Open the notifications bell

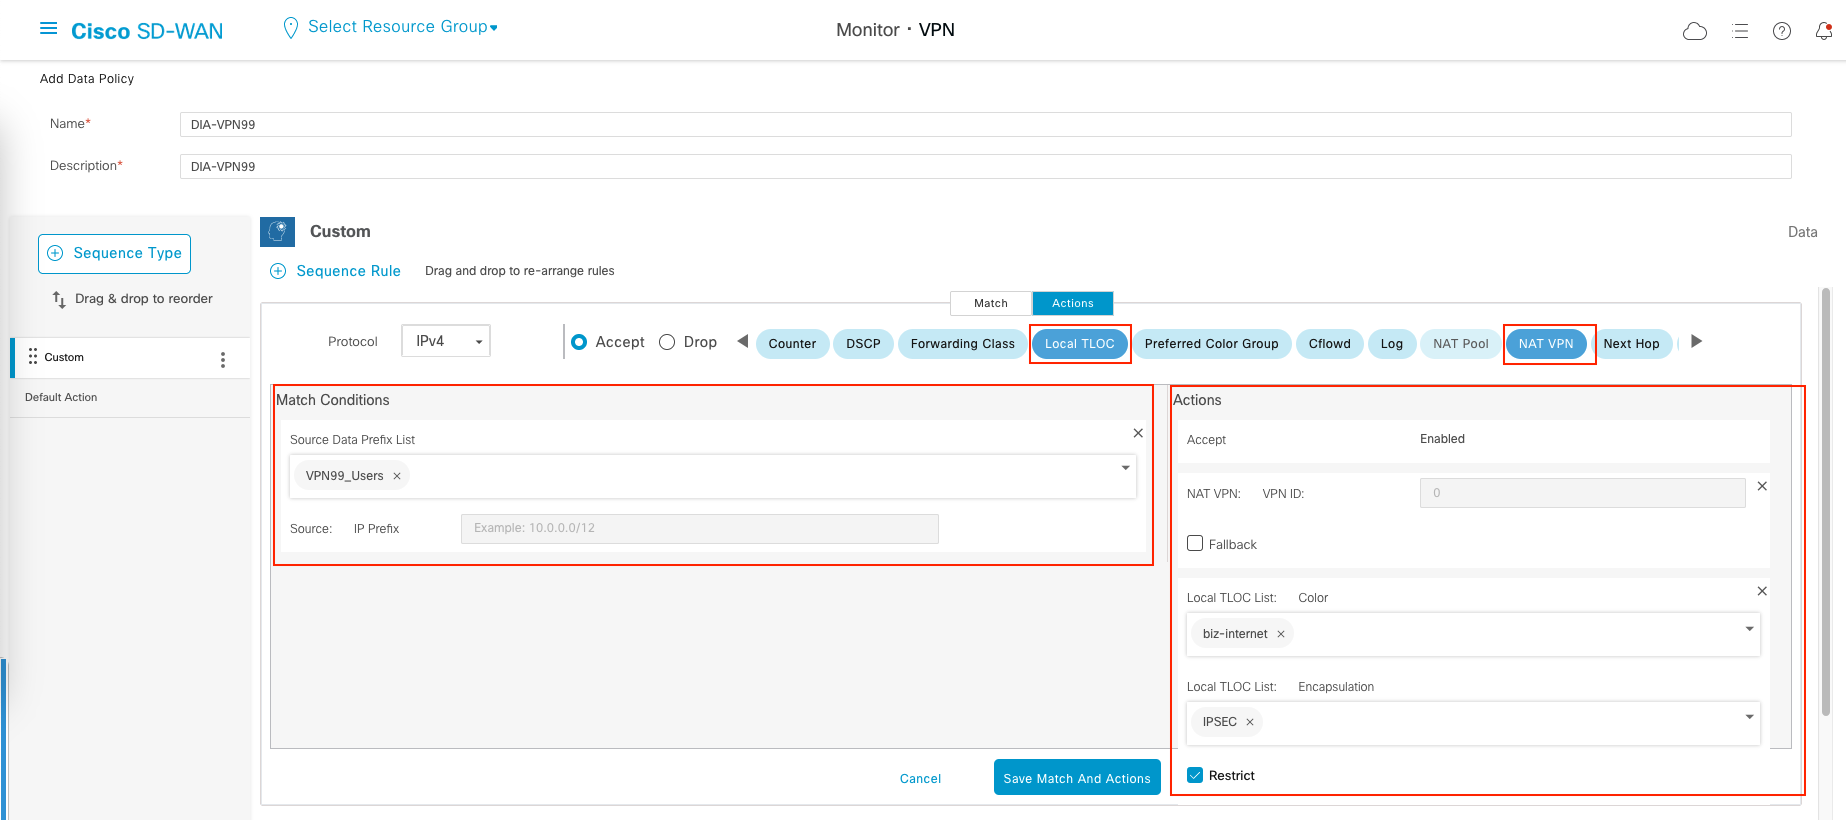click(1823, 31)
